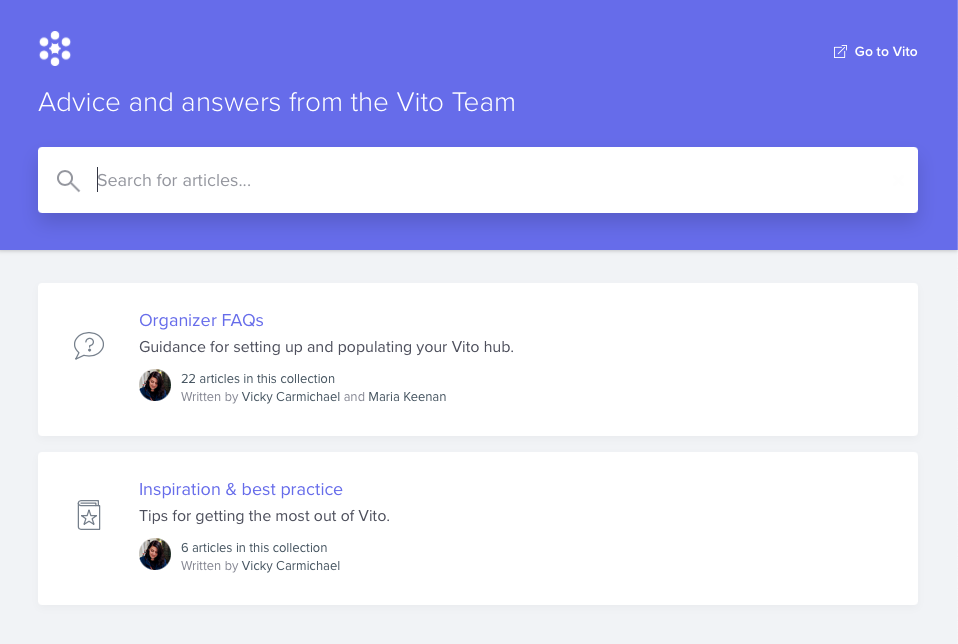
Task: Open the Inspiration & best practice collection
Action: [x=241, y=489]
